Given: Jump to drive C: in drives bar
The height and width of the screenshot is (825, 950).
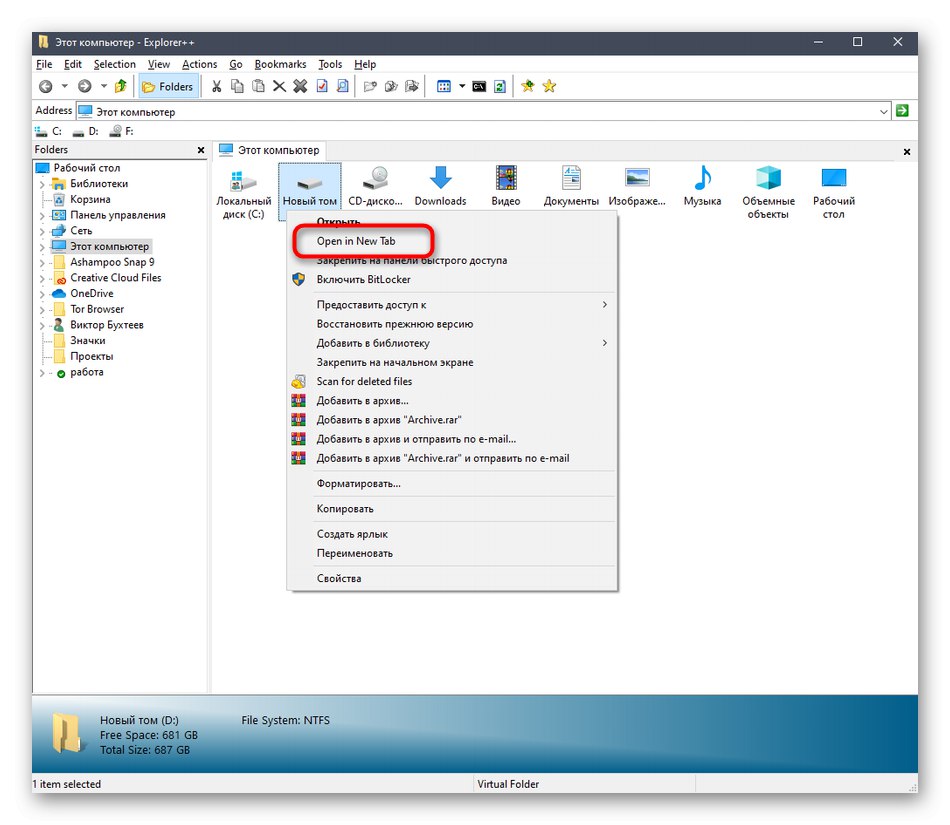Looking at the screenshot, I should (x=48, y=131).
